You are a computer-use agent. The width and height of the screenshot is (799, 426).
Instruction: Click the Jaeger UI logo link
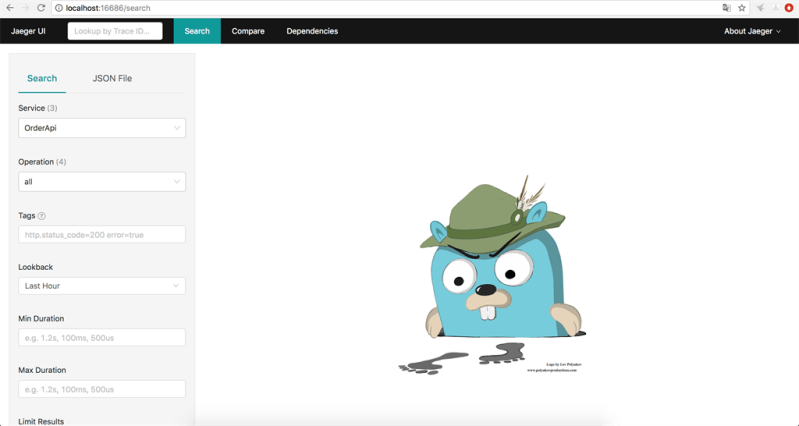coord(28,31)
